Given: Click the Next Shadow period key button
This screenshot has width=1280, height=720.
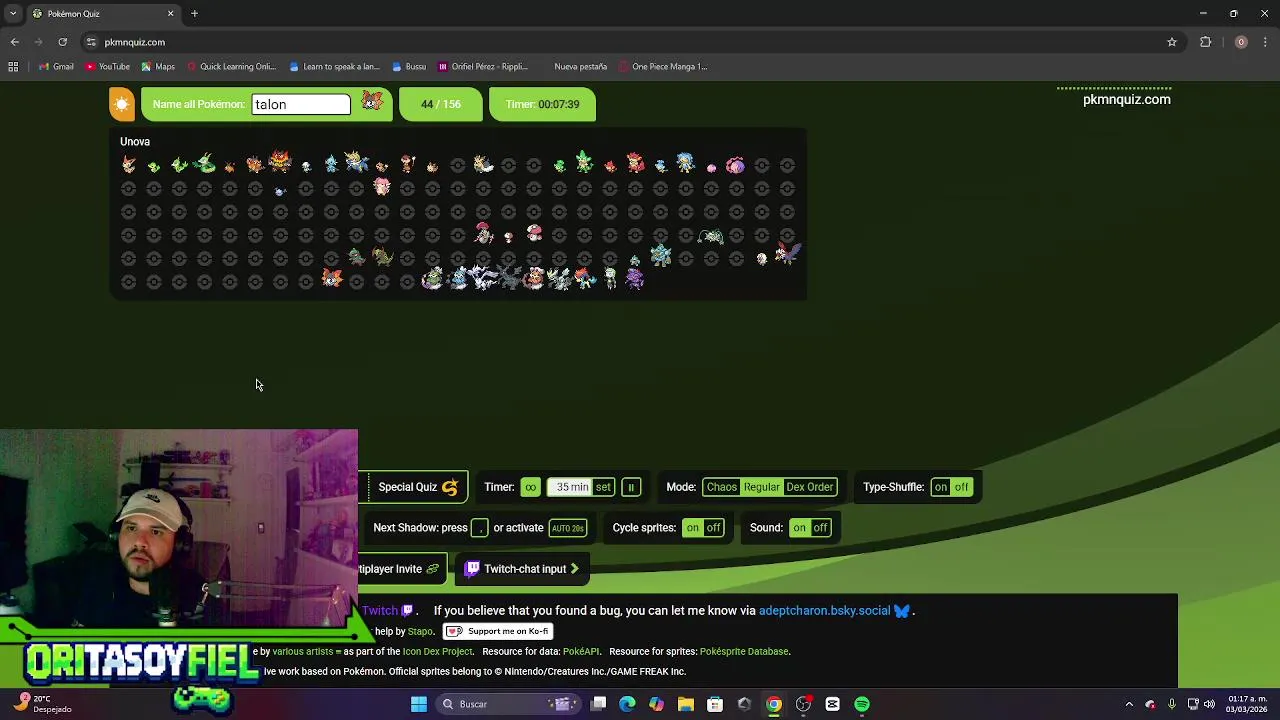Looking at the screenshot, I should pyautogui.click(x=479, y=528).
